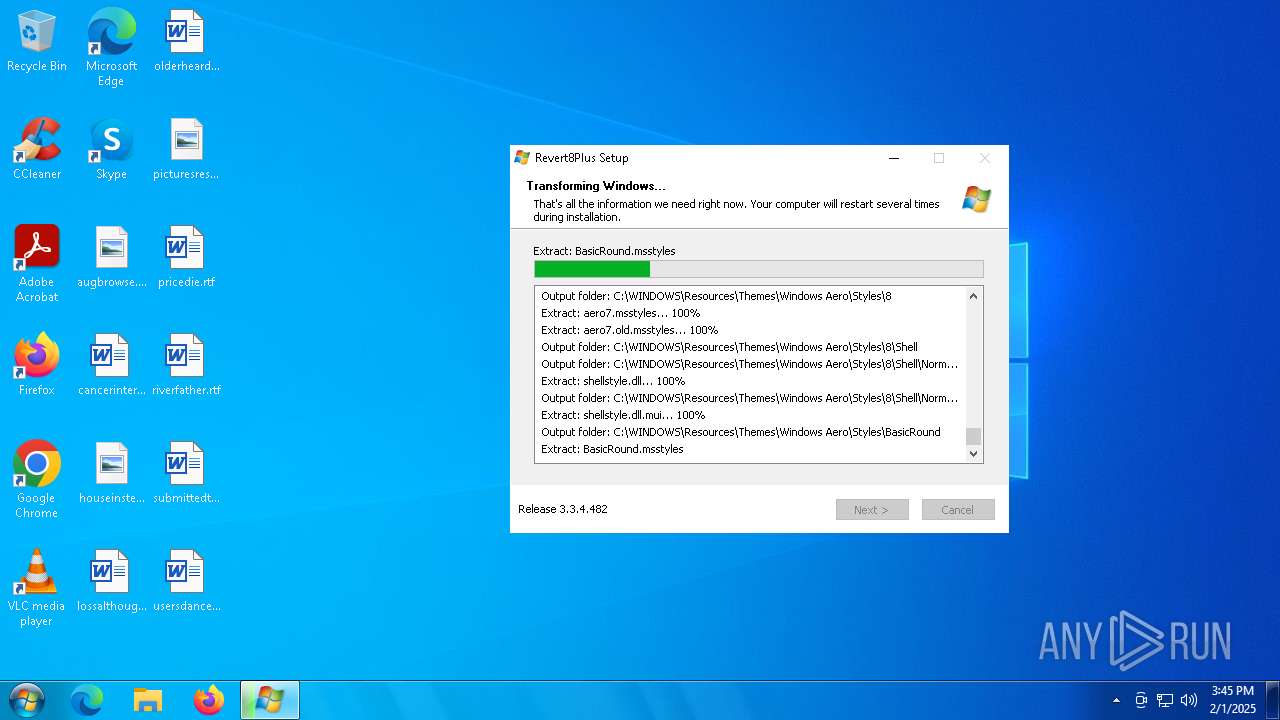
Task: Select the usersdance Word document icon
Action: tap(186, 582)
